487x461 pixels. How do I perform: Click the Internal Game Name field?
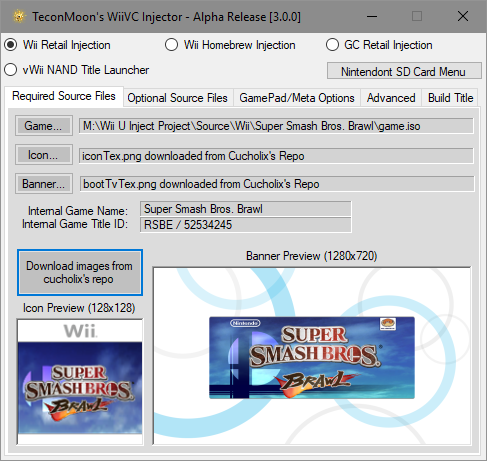click(x=246, y=209)
